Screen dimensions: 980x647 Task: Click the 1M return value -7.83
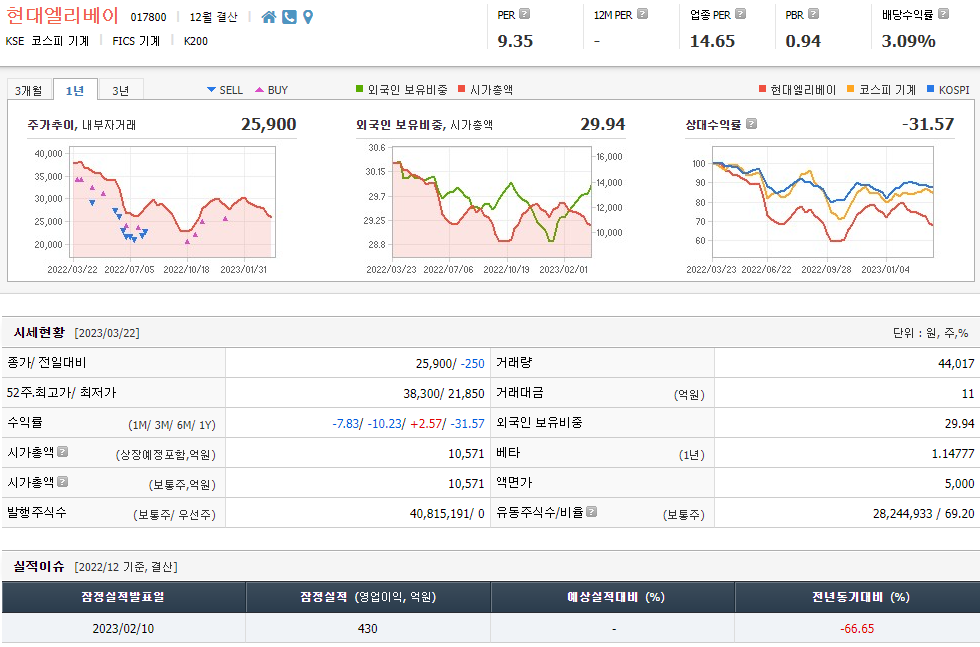(x=346, y=423)
